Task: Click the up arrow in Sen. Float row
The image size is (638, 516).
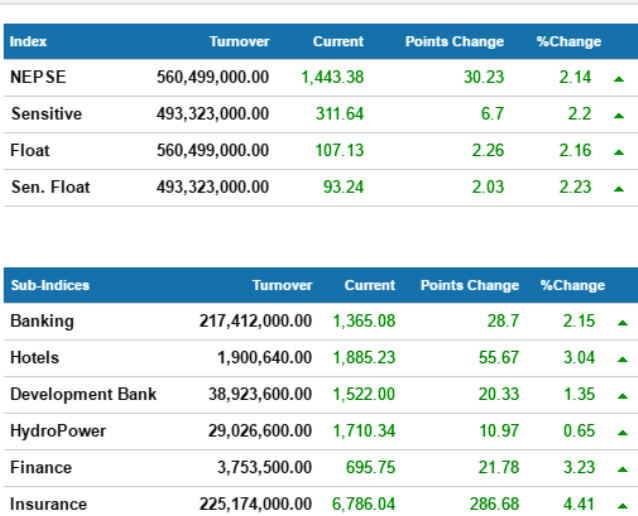Action: 618,189
